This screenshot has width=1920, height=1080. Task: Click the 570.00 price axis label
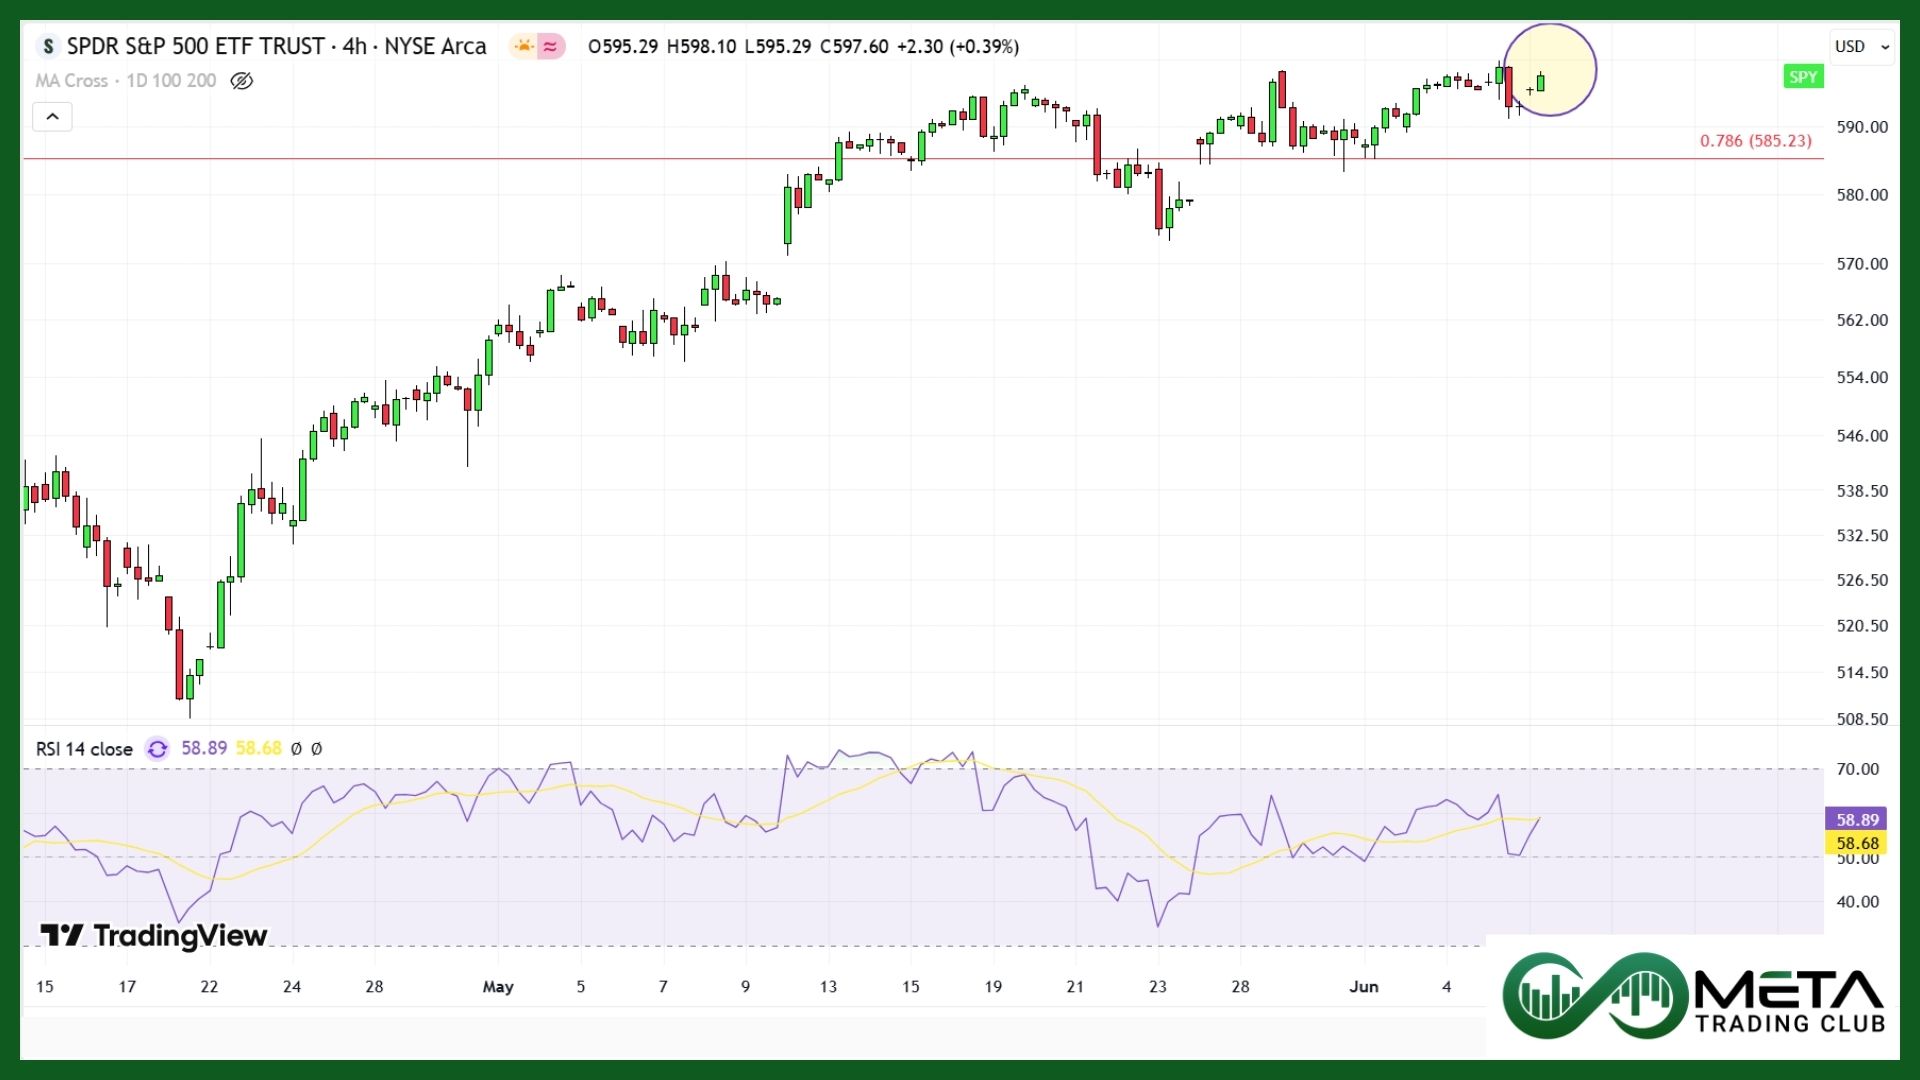(1862, 264)
